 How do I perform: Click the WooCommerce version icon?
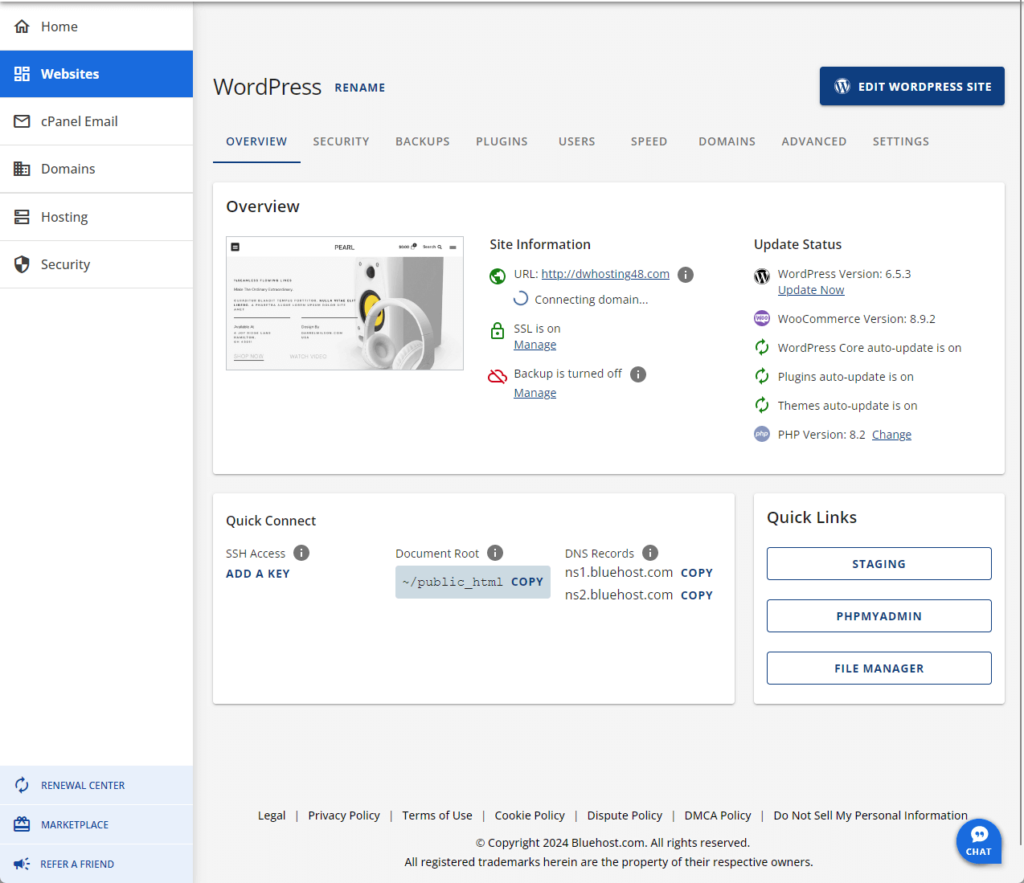tap(761, 319)
